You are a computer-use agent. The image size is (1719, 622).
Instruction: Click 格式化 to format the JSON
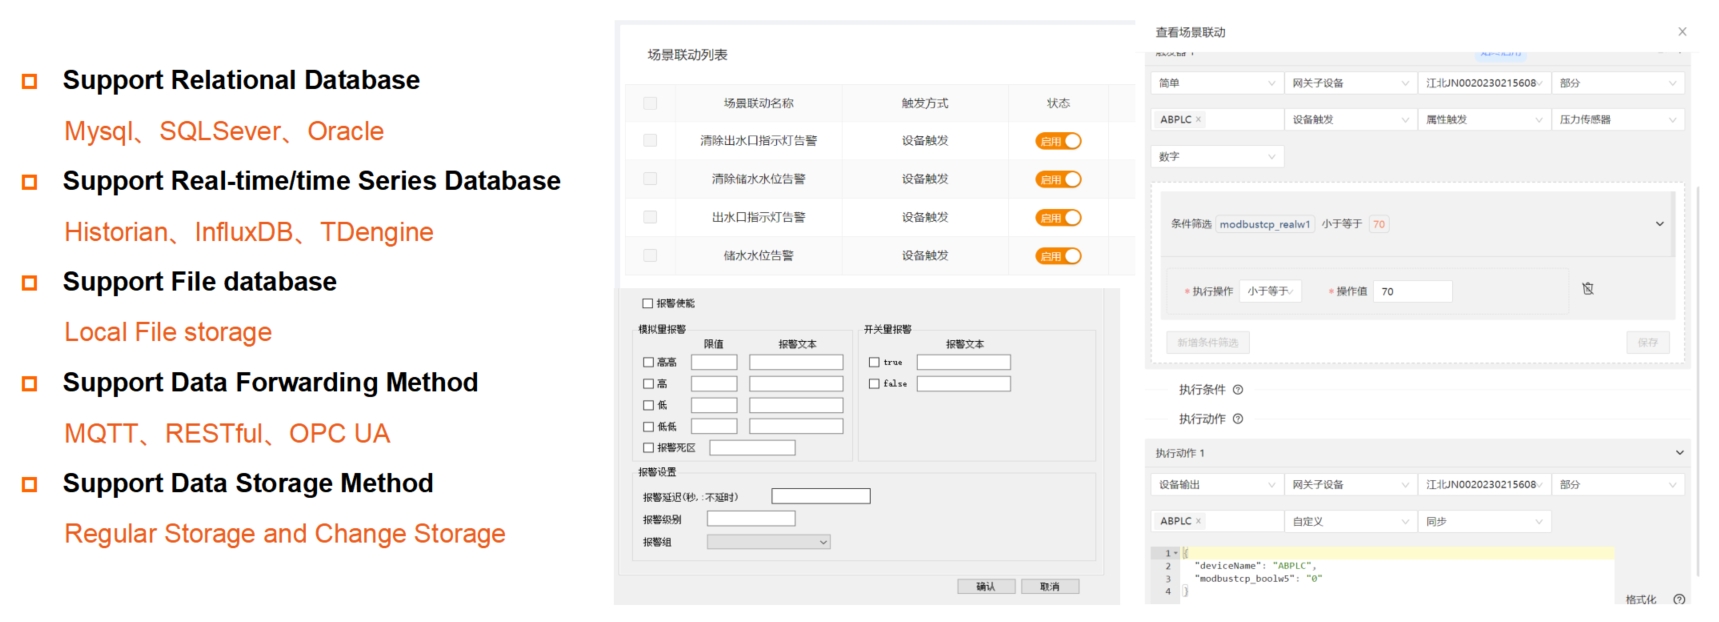[x=1640, y=600]
